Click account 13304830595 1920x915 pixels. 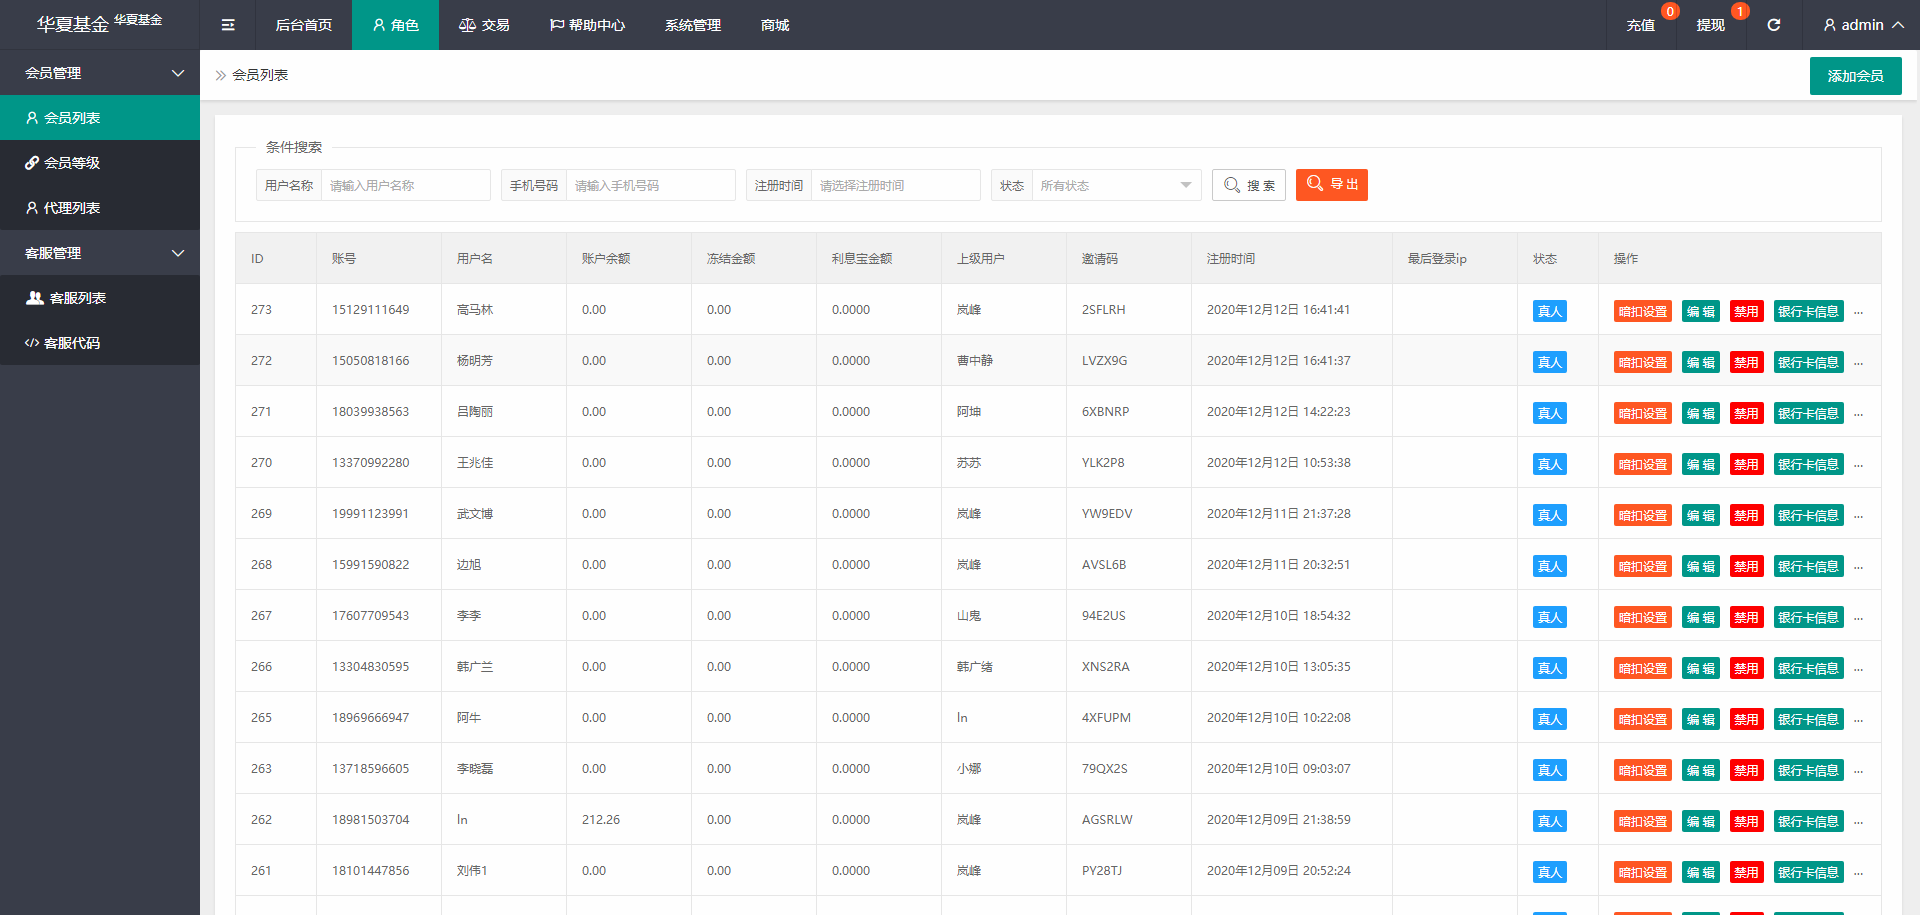(x=370, y=667)
